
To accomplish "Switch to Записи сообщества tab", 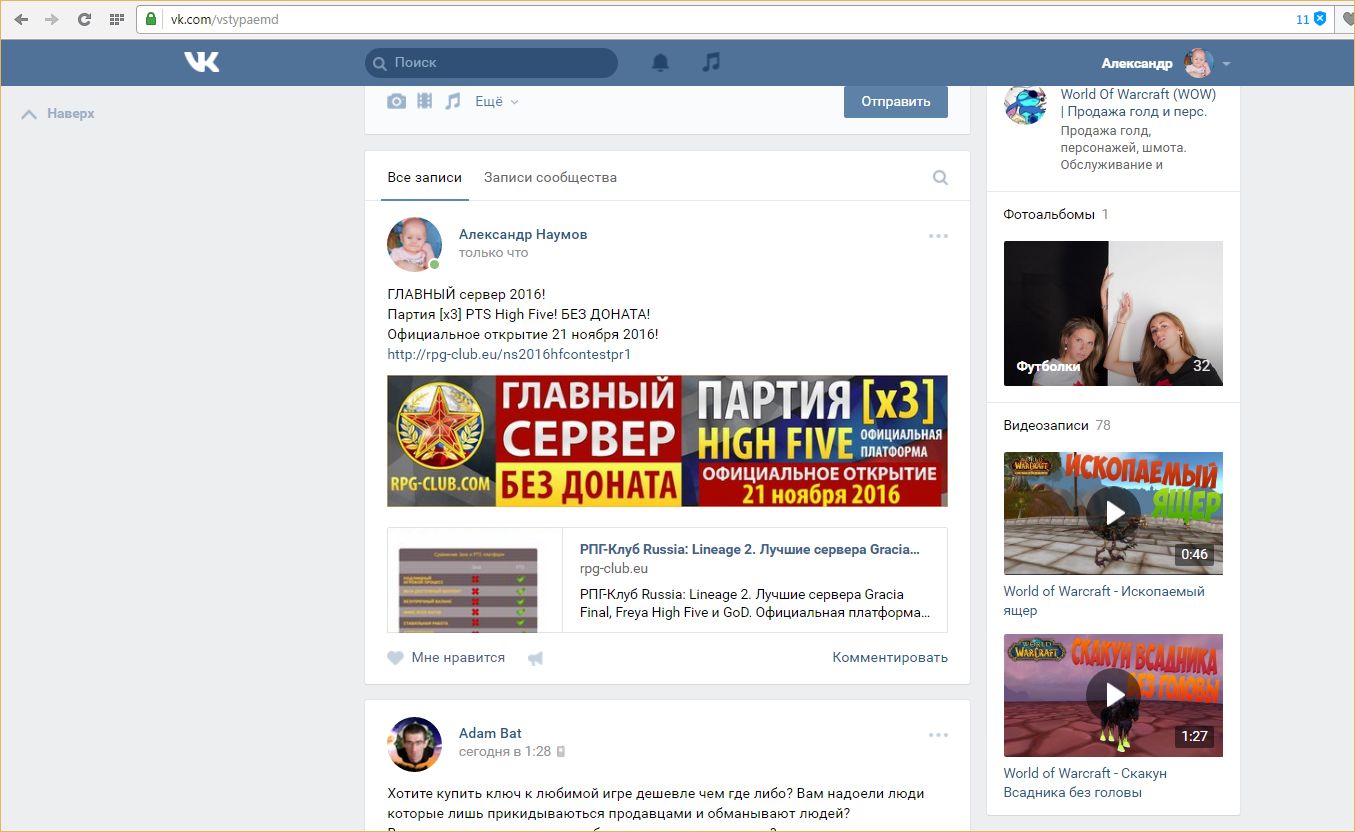I will pos(550,178).
